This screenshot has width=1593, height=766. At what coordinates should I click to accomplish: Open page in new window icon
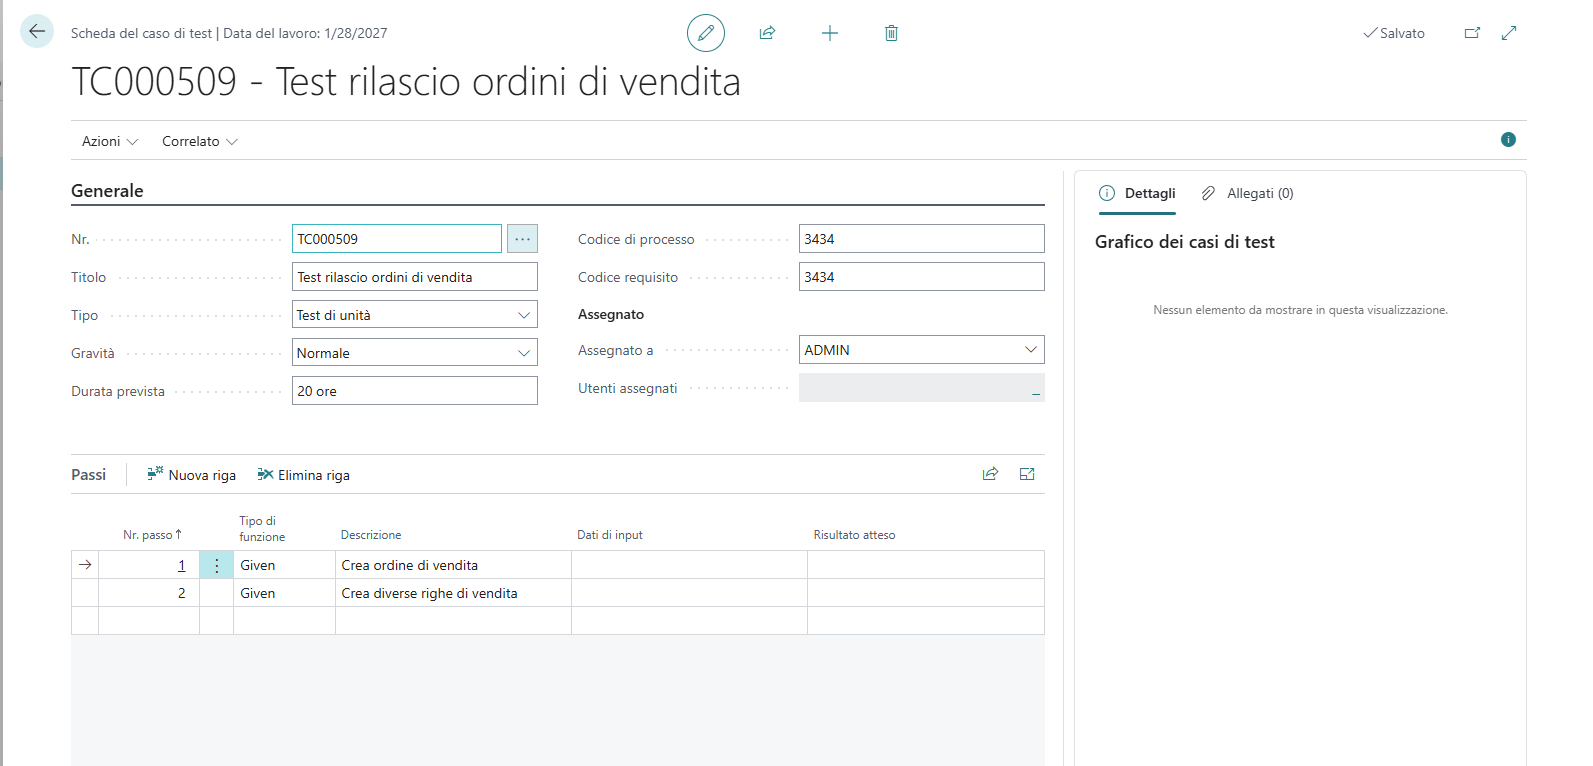(x=1472, y=33)
